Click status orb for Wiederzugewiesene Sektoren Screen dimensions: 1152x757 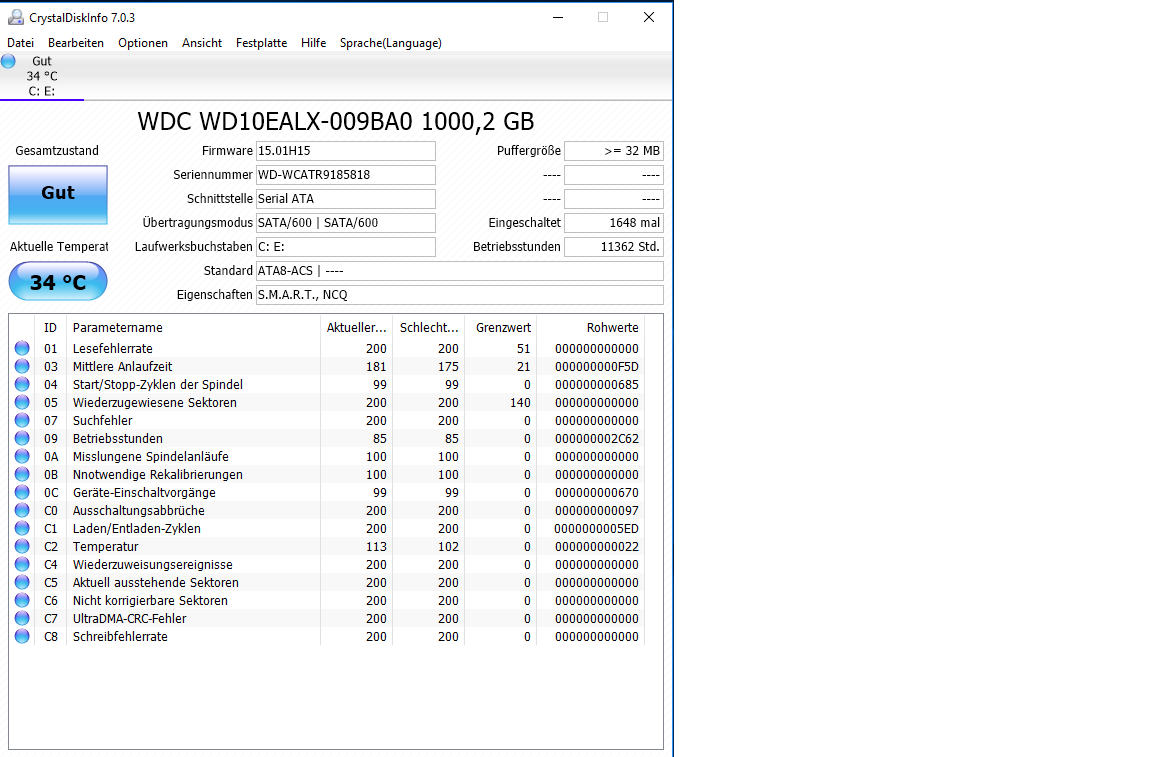(22, 402)
